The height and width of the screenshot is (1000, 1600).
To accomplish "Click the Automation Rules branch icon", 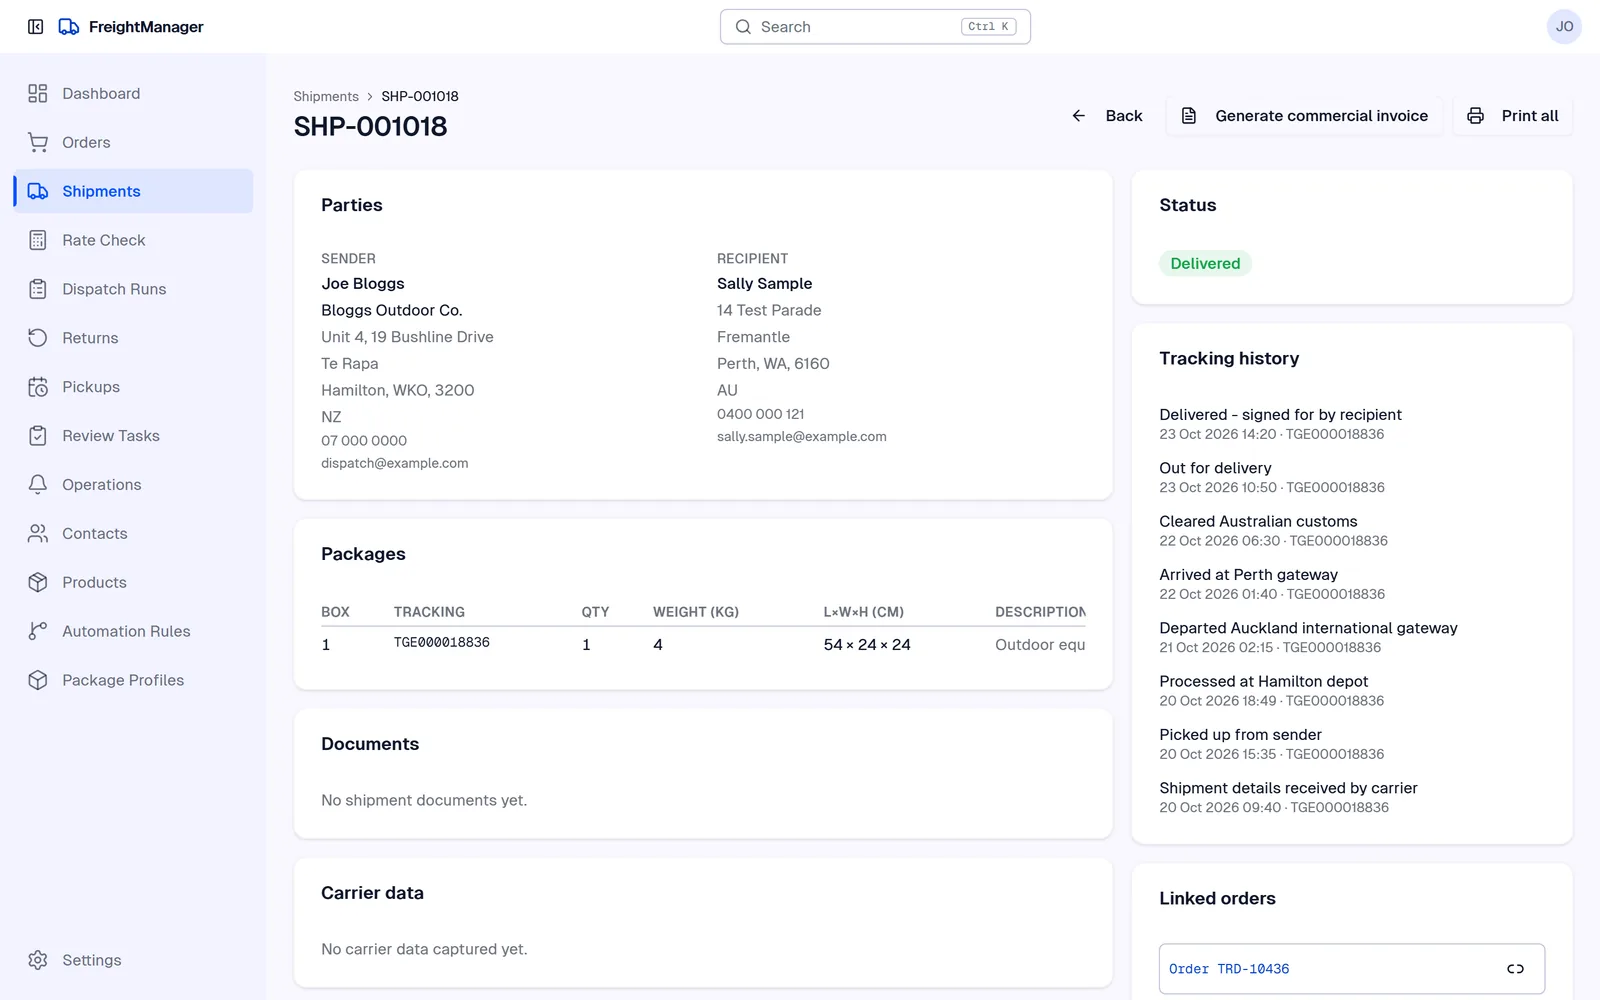I will (38, 631).
